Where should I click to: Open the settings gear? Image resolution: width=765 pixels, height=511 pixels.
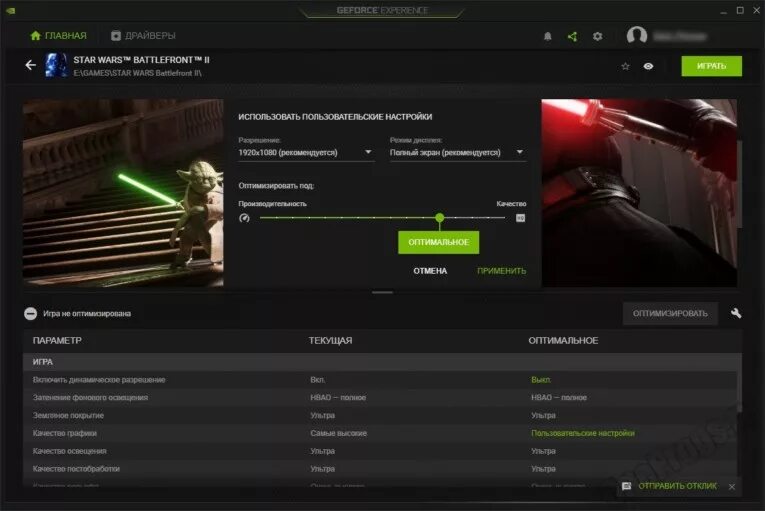tap(597, 36)
